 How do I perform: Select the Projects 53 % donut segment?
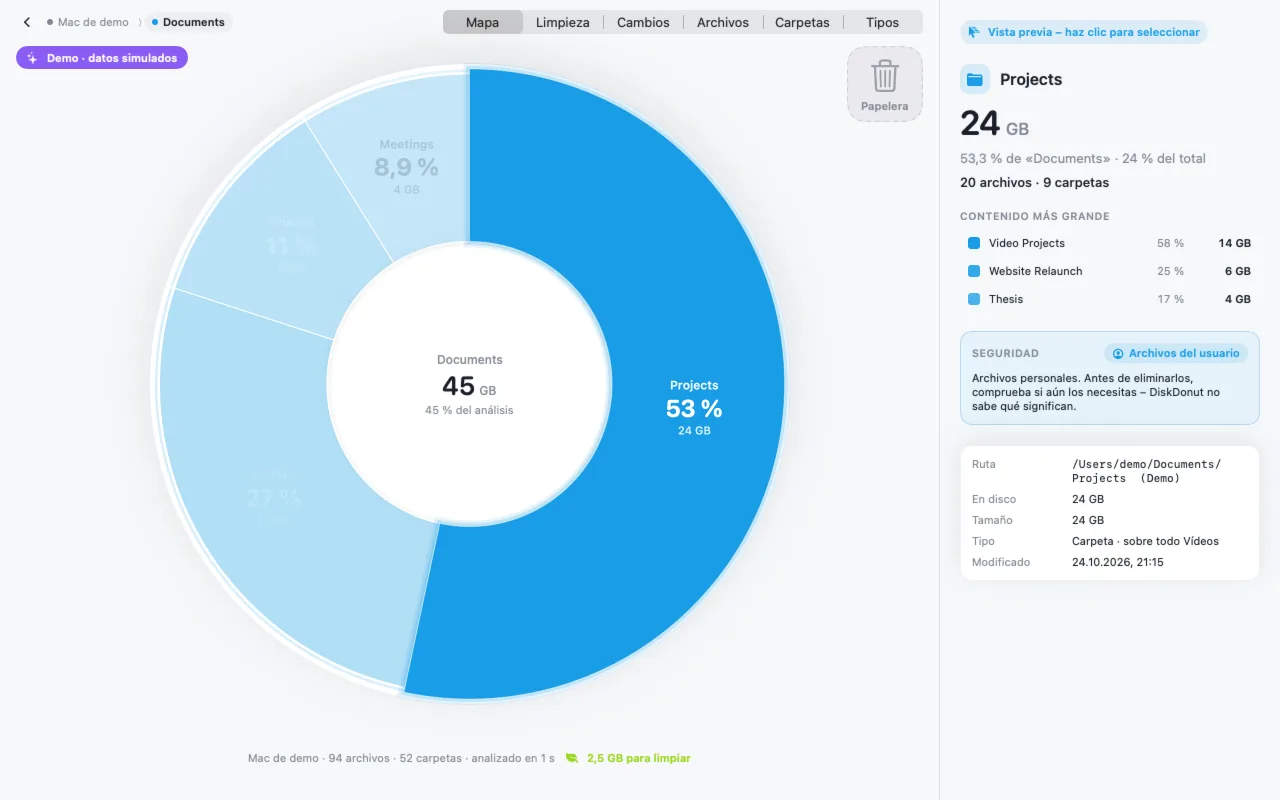tap(694, 407)
